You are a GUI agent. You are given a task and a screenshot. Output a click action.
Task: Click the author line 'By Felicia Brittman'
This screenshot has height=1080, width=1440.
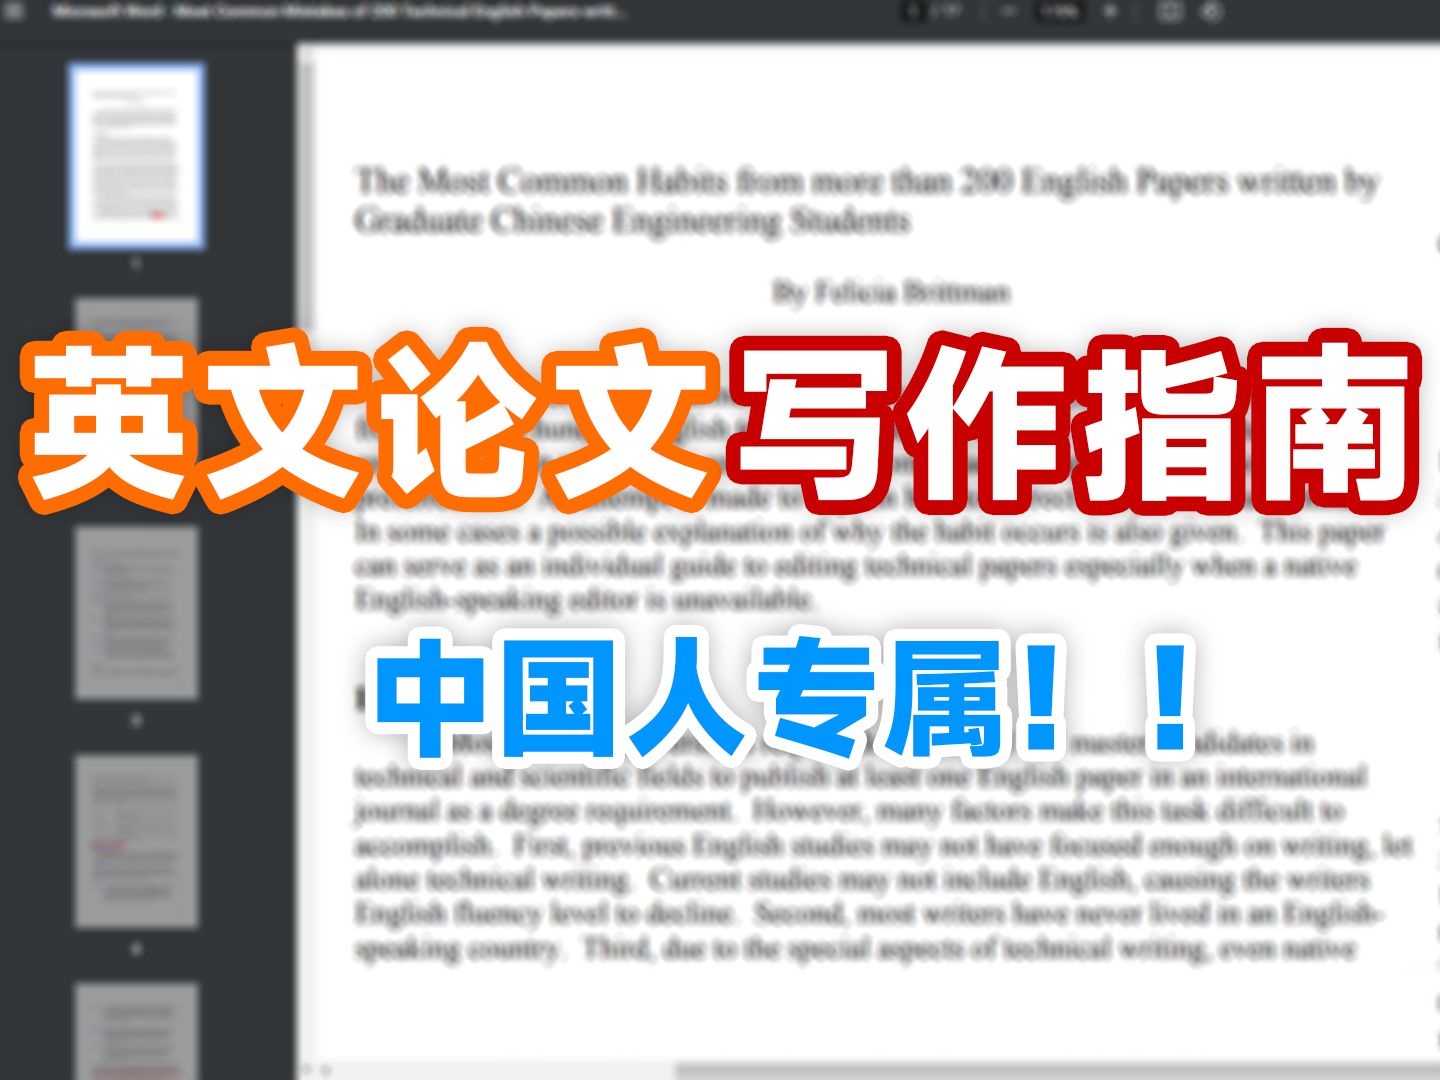891,292
